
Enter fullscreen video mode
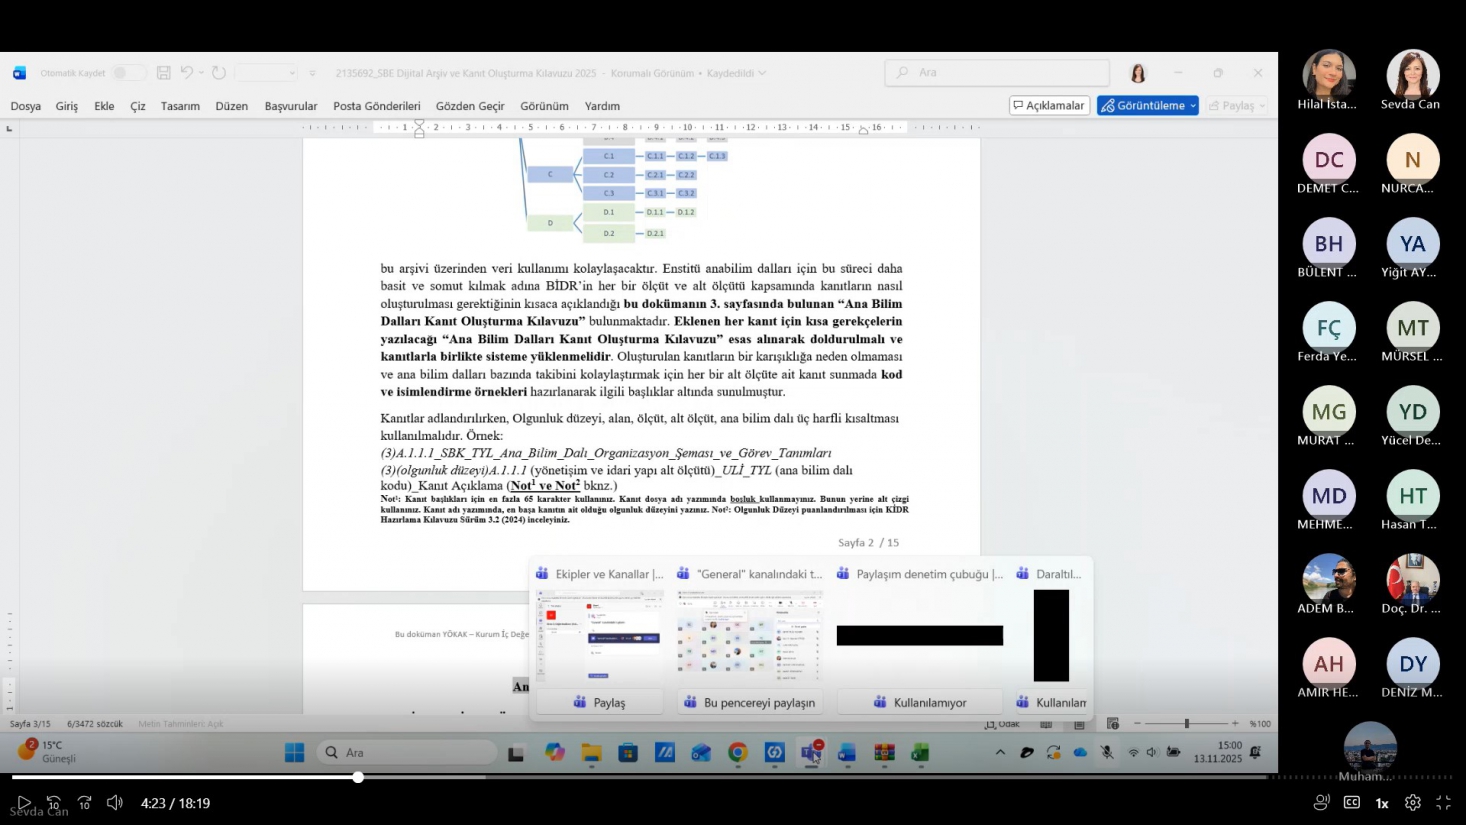pos(1443,803)
